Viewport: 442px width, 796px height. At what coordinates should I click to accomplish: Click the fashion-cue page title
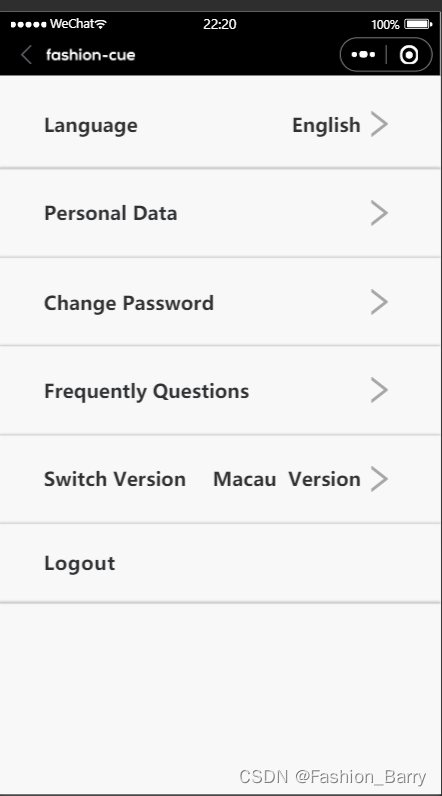click(x=90, y=55)
